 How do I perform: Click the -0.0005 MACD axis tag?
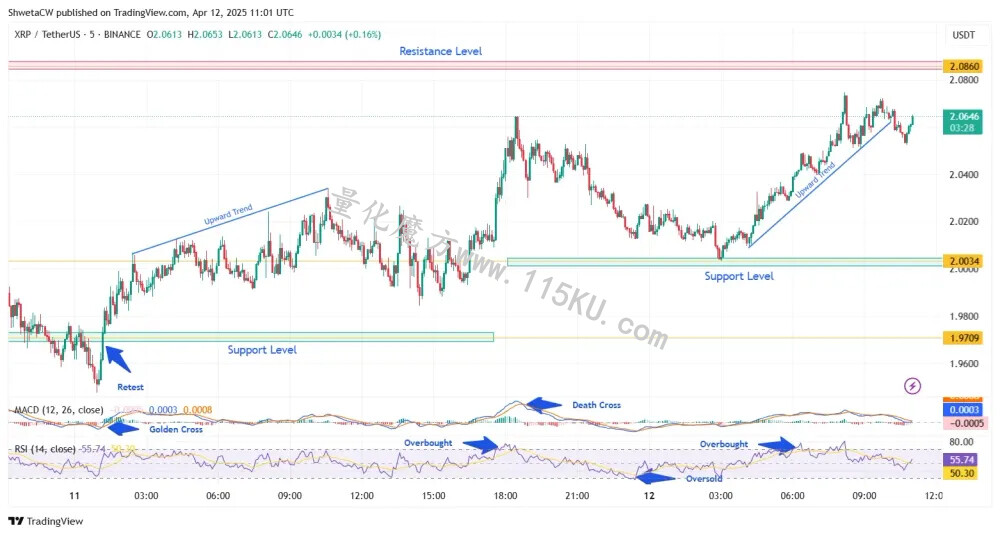pos(965,423)
